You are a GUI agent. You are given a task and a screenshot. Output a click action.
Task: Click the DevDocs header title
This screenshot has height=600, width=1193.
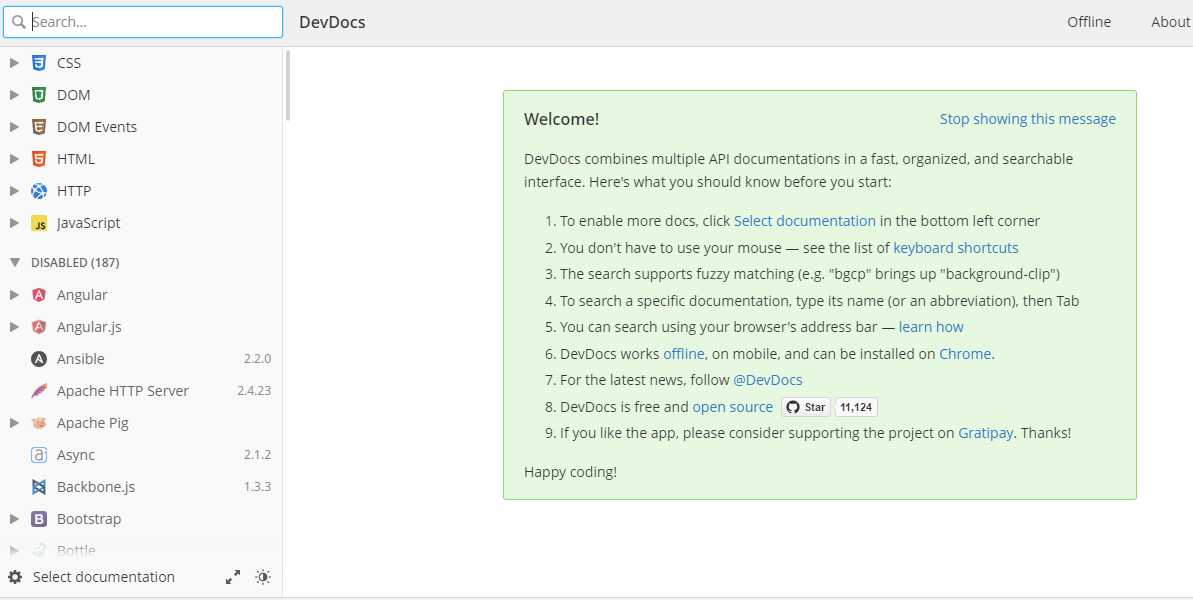coord(332,22)
